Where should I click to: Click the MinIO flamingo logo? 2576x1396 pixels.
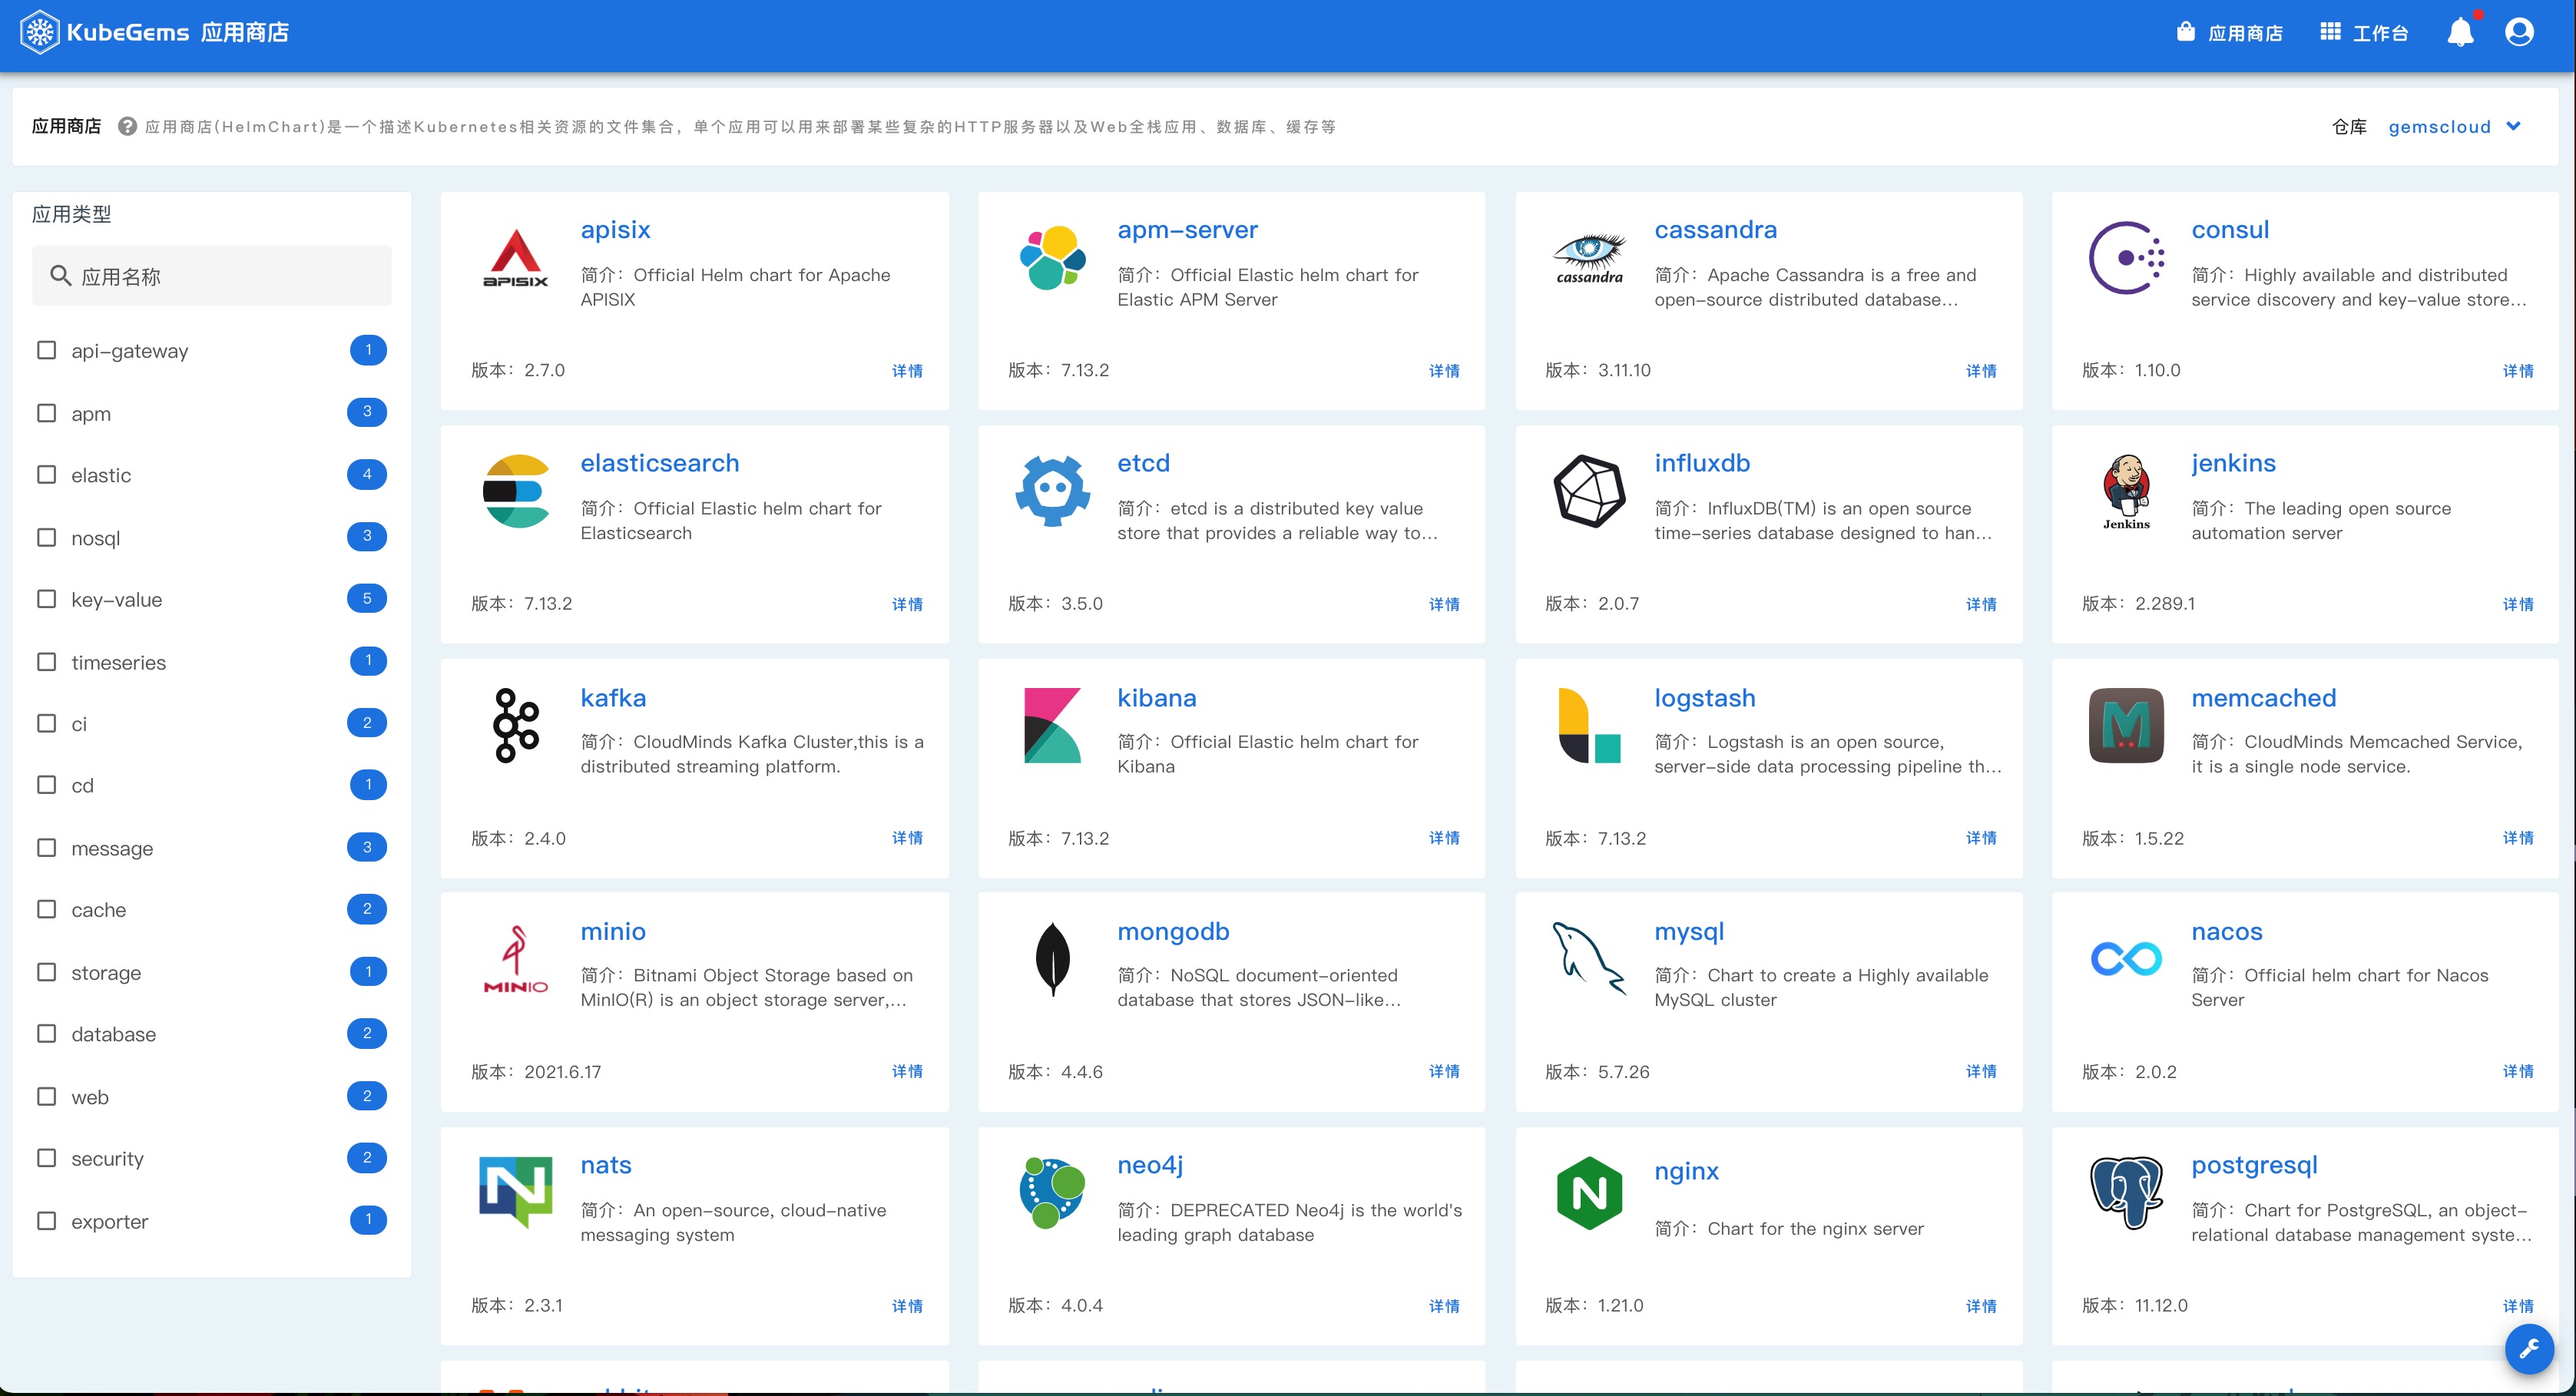pos(516,959)
